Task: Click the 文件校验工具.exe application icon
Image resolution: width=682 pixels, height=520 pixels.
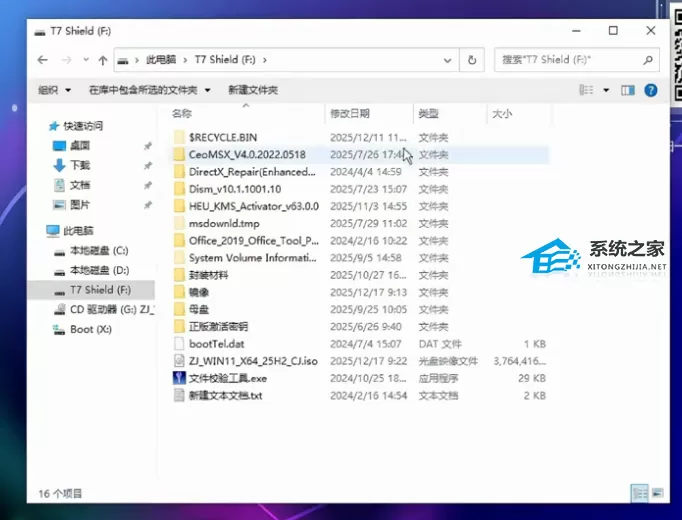Action: click(x=179, y=378)
